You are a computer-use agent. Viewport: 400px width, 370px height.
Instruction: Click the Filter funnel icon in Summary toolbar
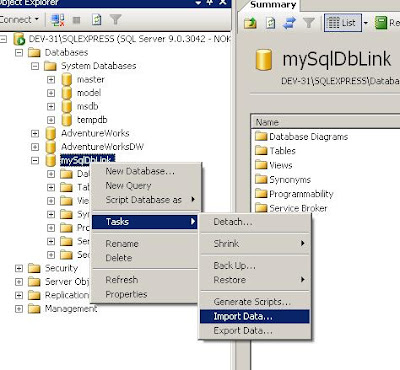pos(309,23)
